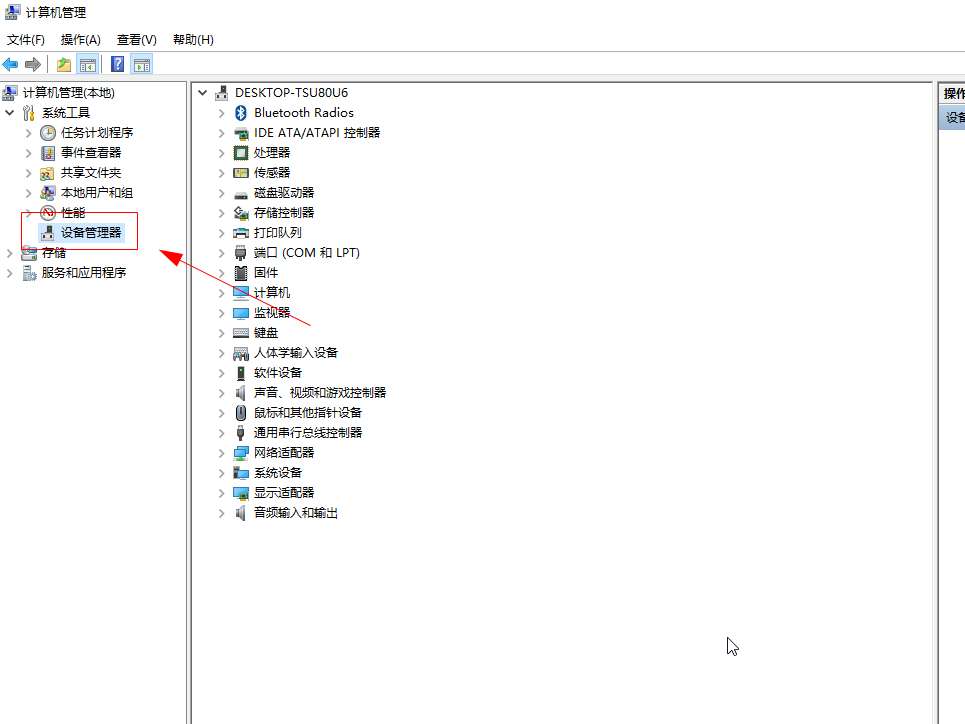This screenshot has width=965, height=724.
Task: Select the DESKTOP-TSU80U6 computer name
Action: coord(291,93)
